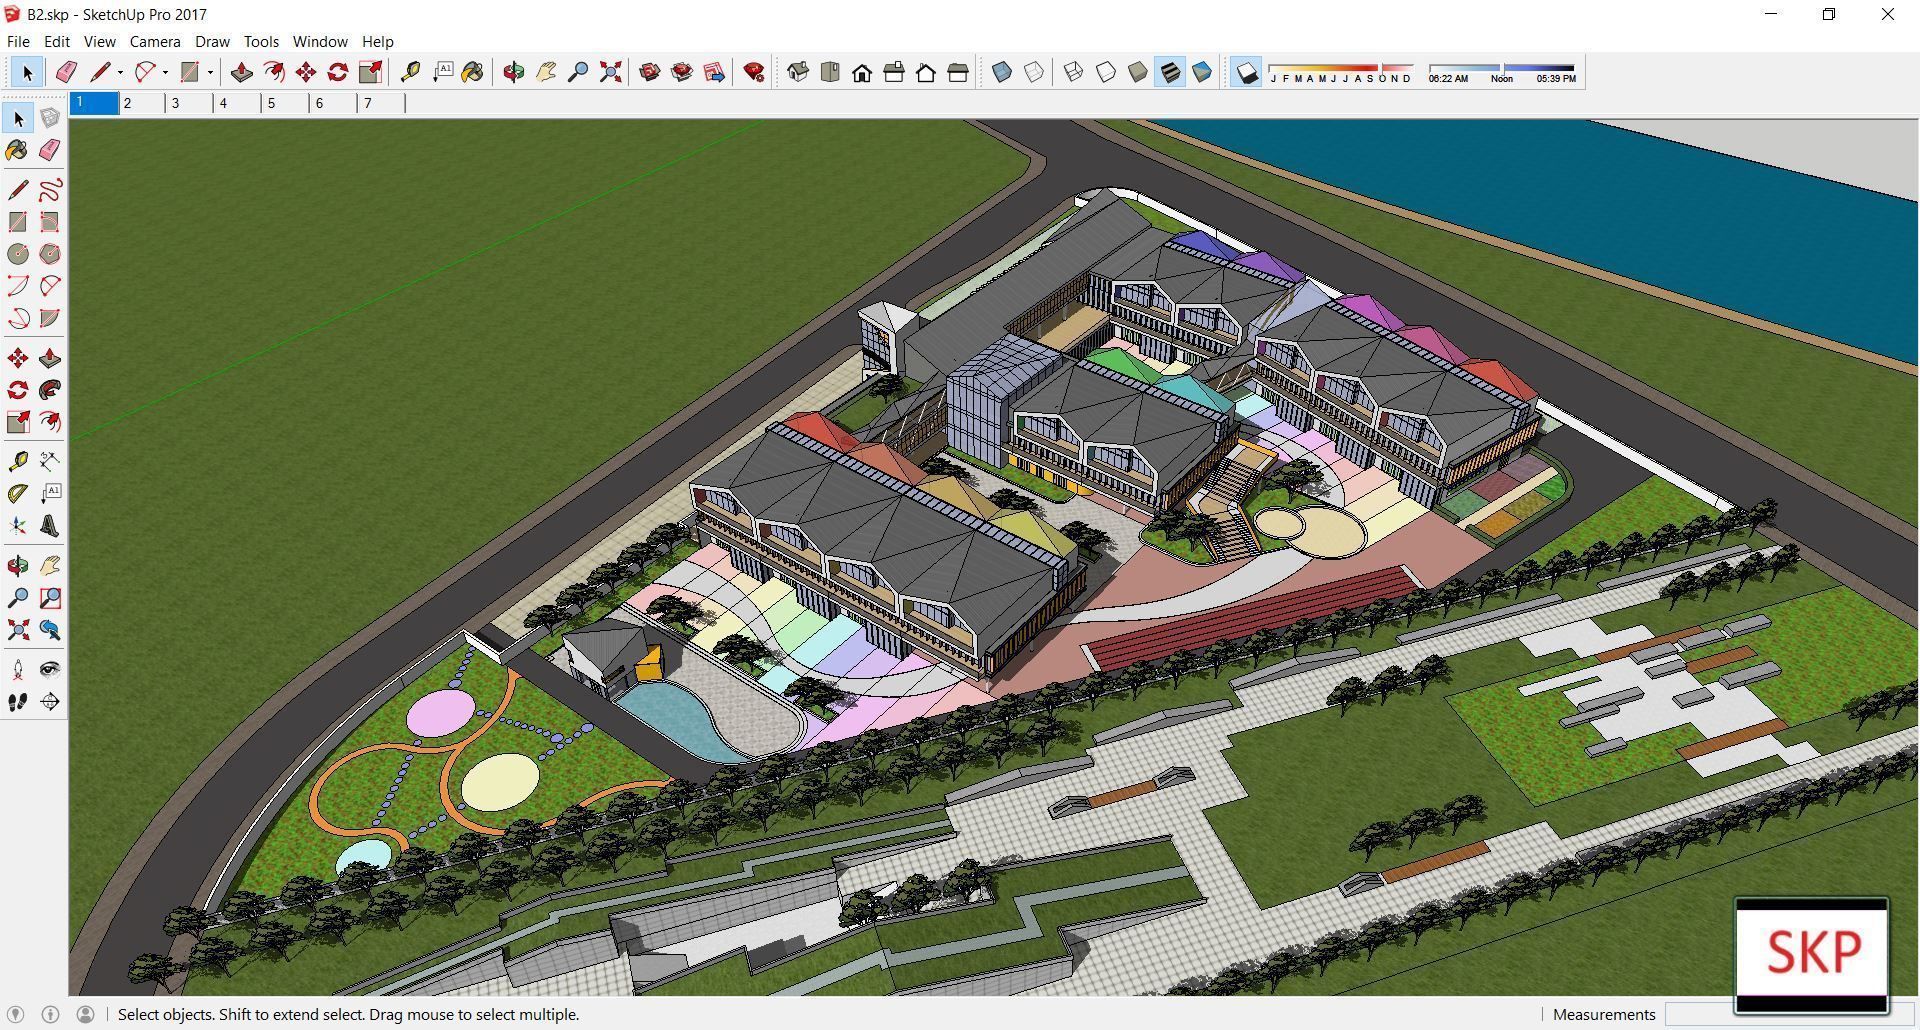Image resolution: width=1920 pixels, height=1030 pixels.
Task: Switch to Shaded face style
Action: (1138, 72)
